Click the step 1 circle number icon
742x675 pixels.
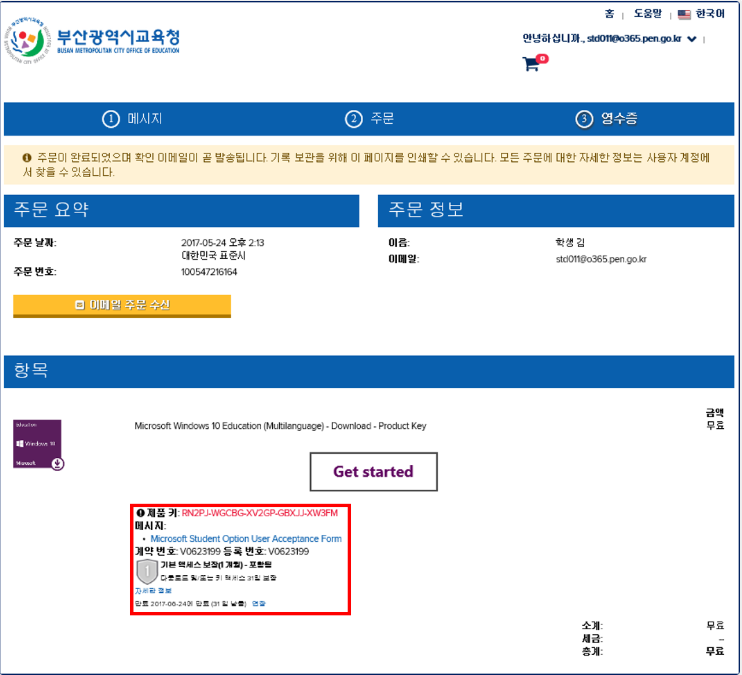pos(111,119)
